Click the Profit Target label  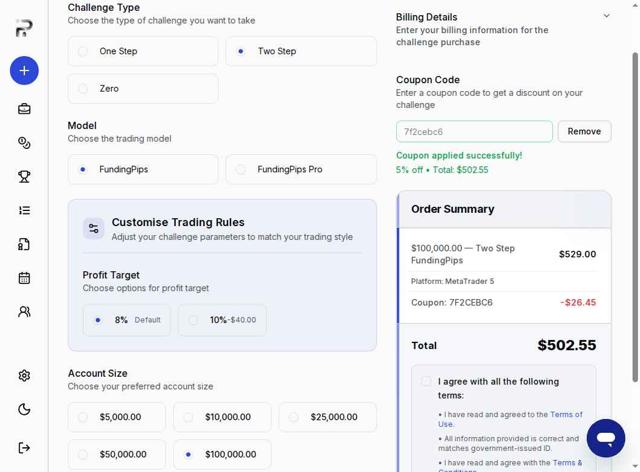111,275
